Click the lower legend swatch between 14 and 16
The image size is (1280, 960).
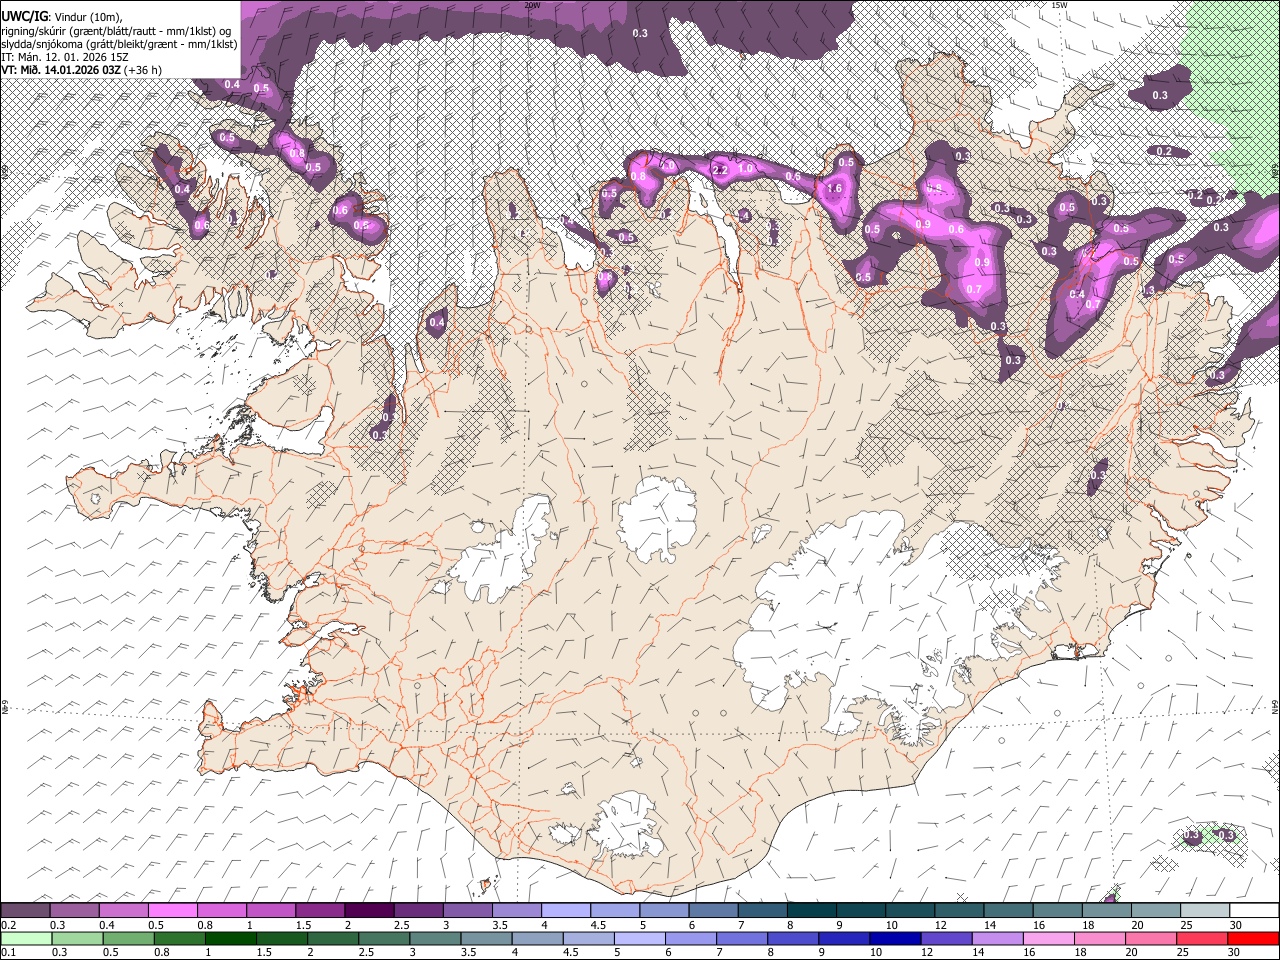(x=996, y=938)
